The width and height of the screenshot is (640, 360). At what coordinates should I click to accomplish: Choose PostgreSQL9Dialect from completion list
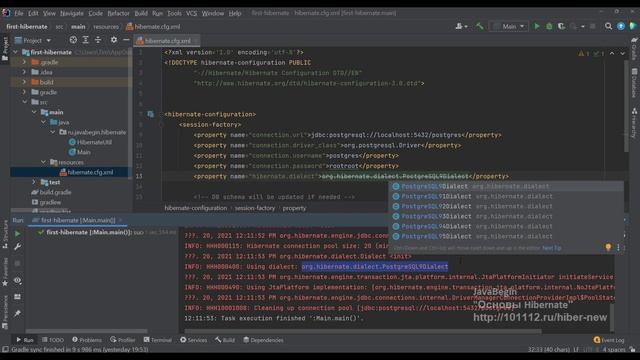point(506,186)
